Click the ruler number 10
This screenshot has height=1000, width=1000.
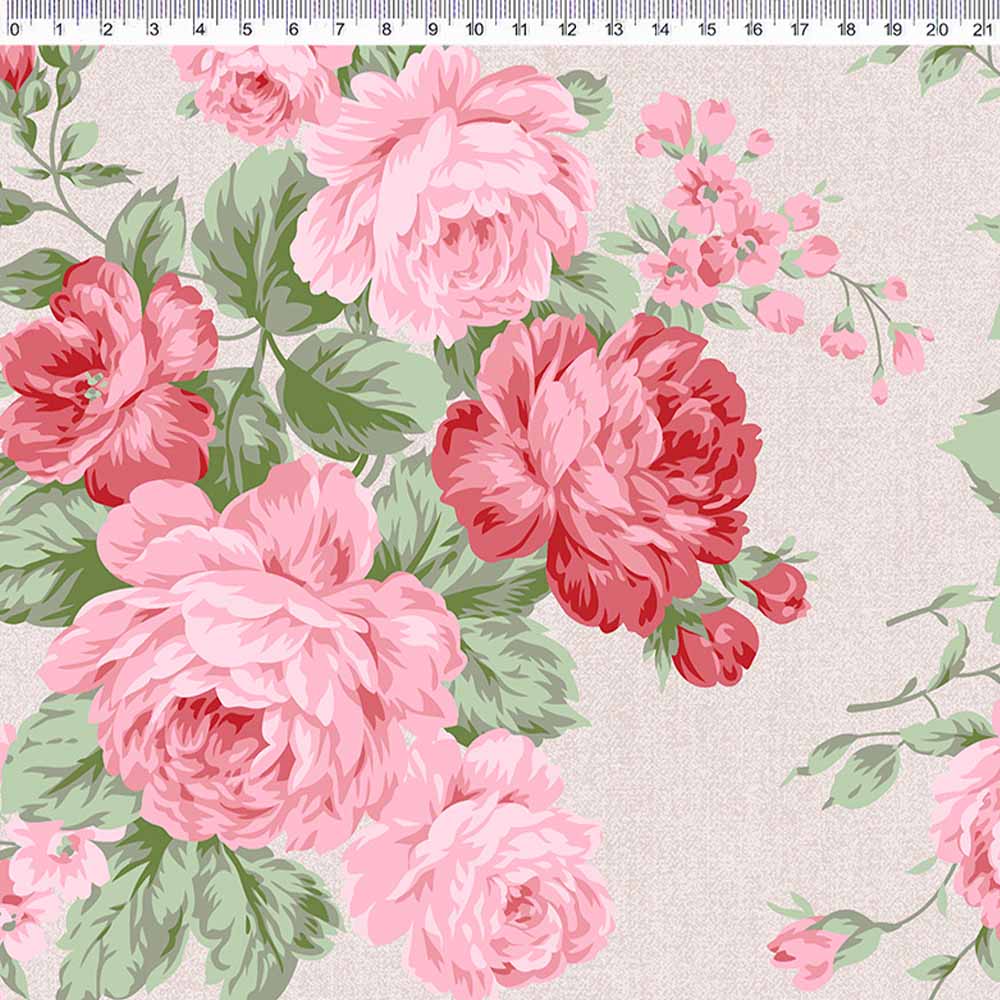[474, 29]
